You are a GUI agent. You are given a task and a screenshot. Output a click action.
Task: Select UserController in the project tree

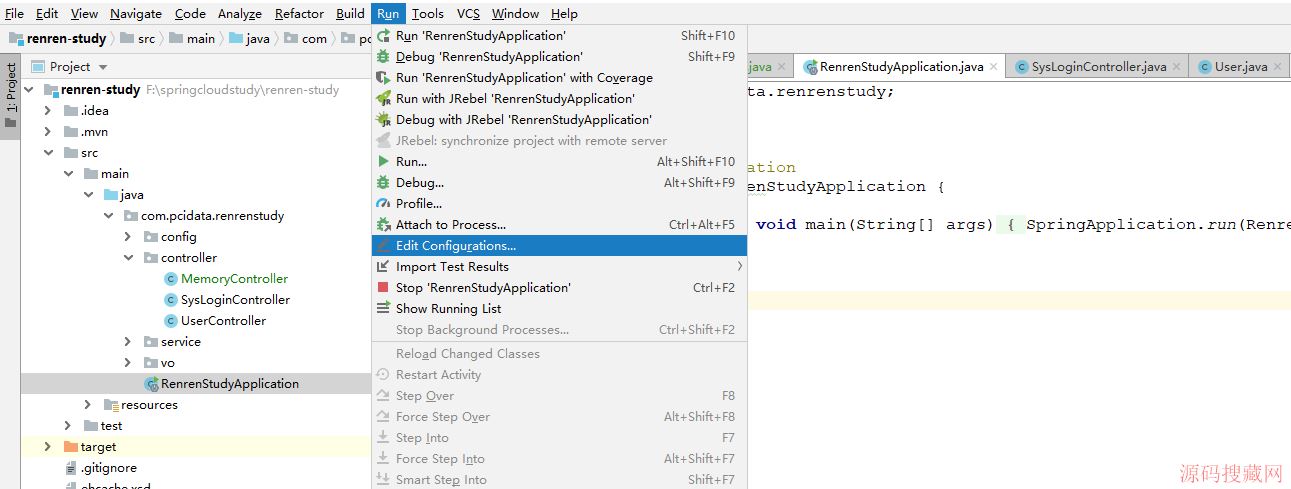click(222, 321)
